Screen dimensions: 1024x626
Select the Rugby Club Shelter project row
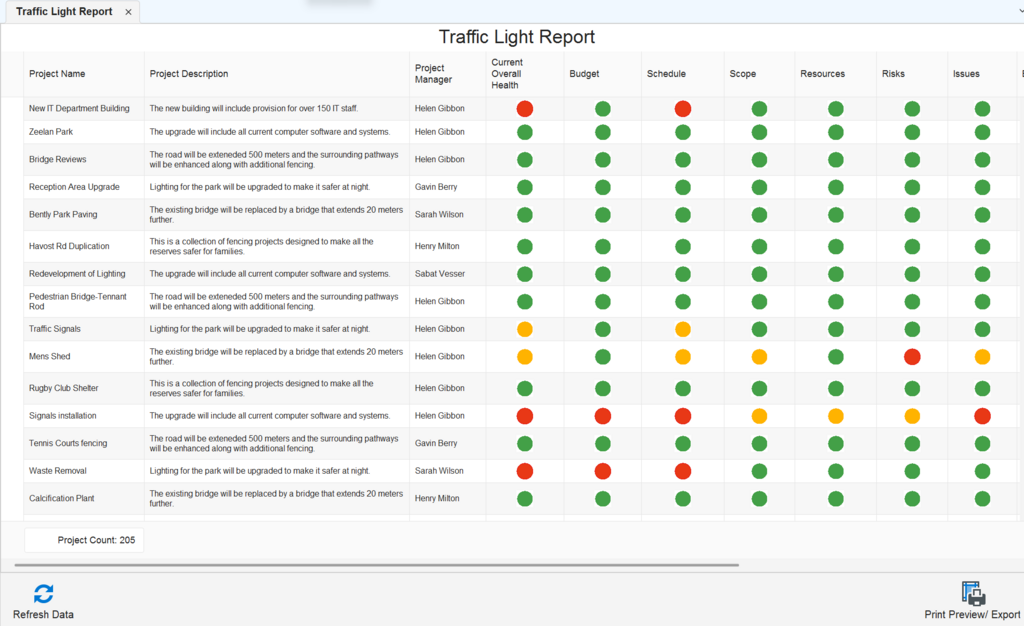click(x=64, y=388)
